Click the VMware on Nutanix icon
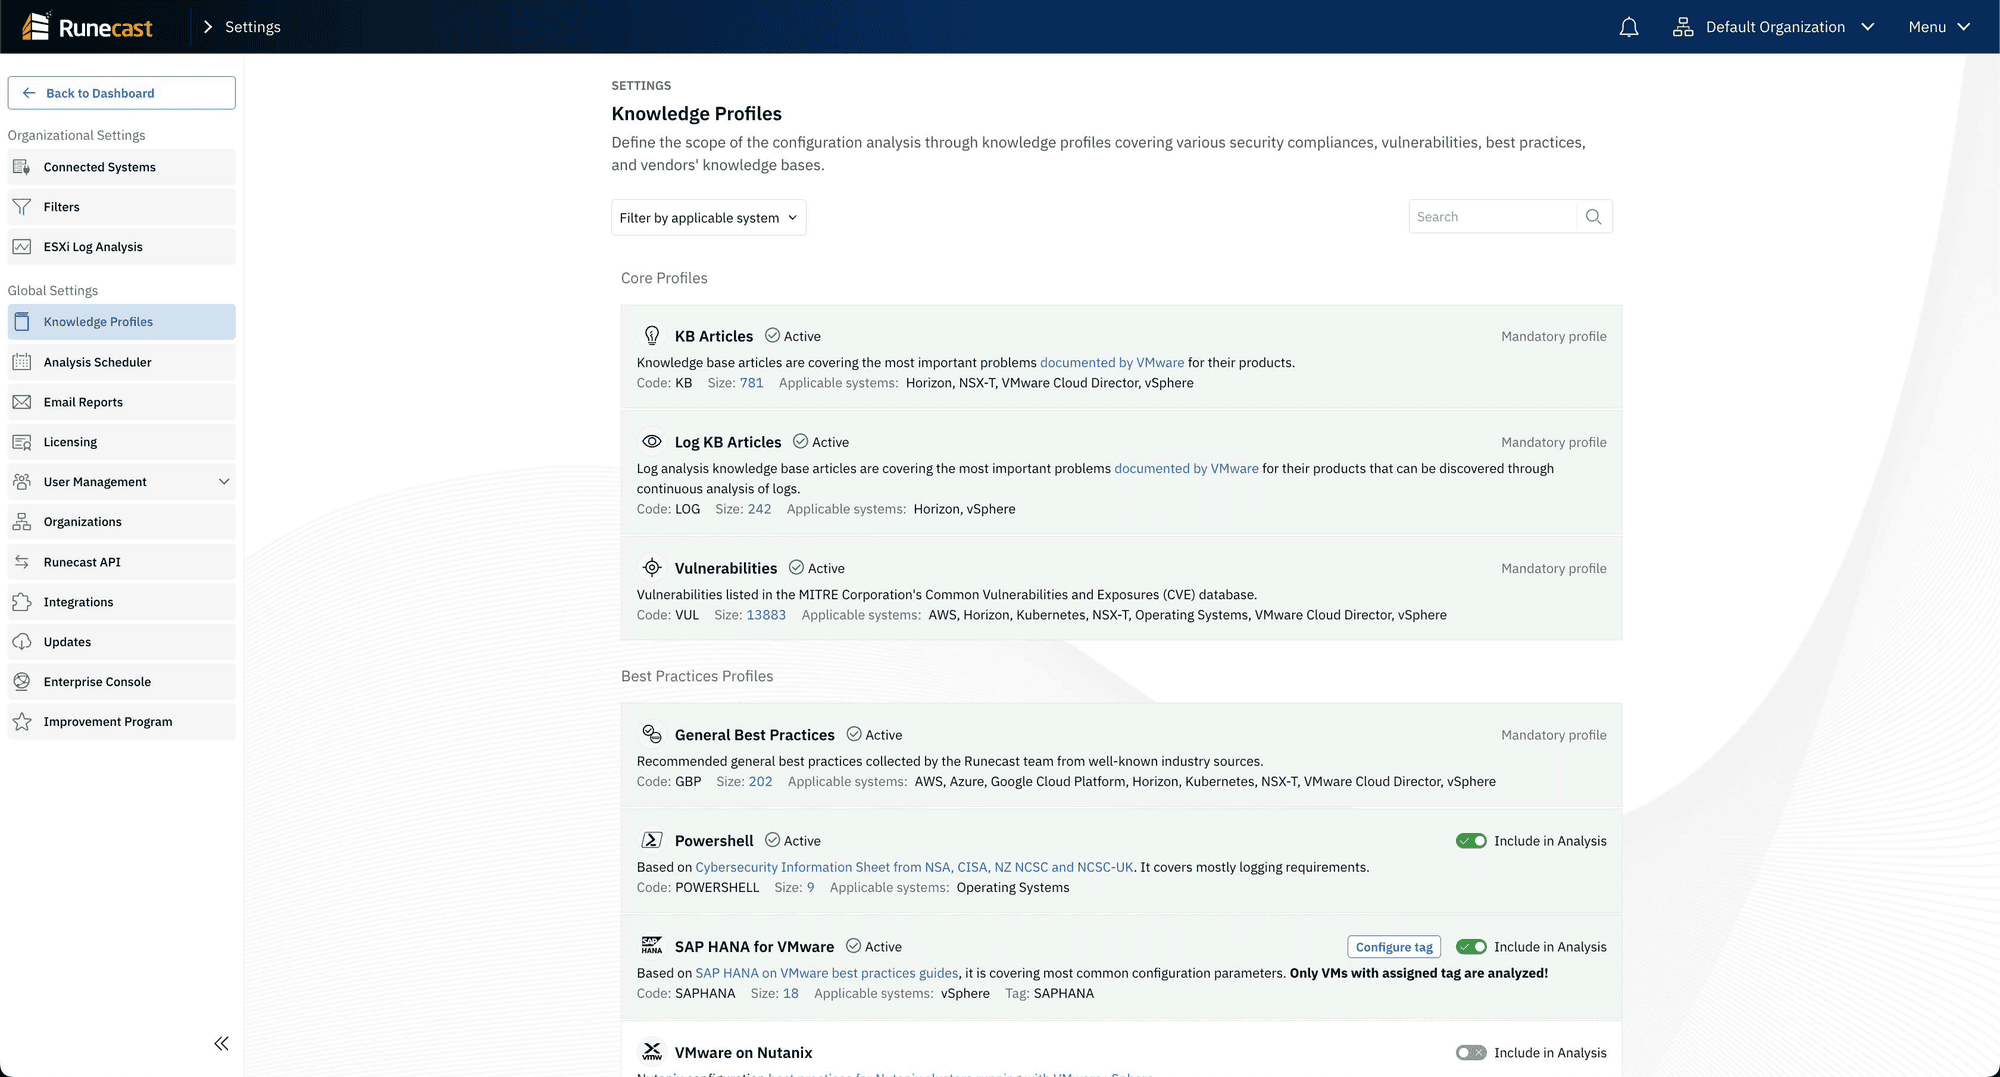 (x=652, y=1052)
